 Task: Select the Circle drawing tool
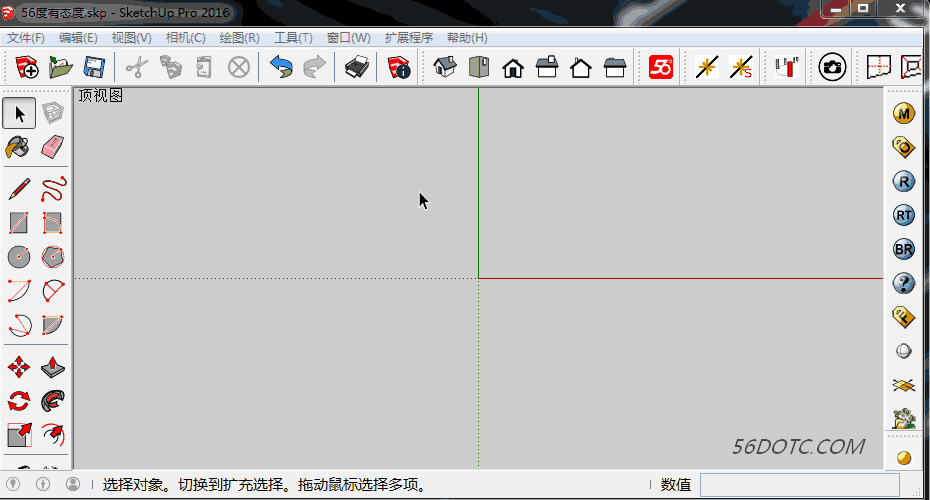point(19,257)
